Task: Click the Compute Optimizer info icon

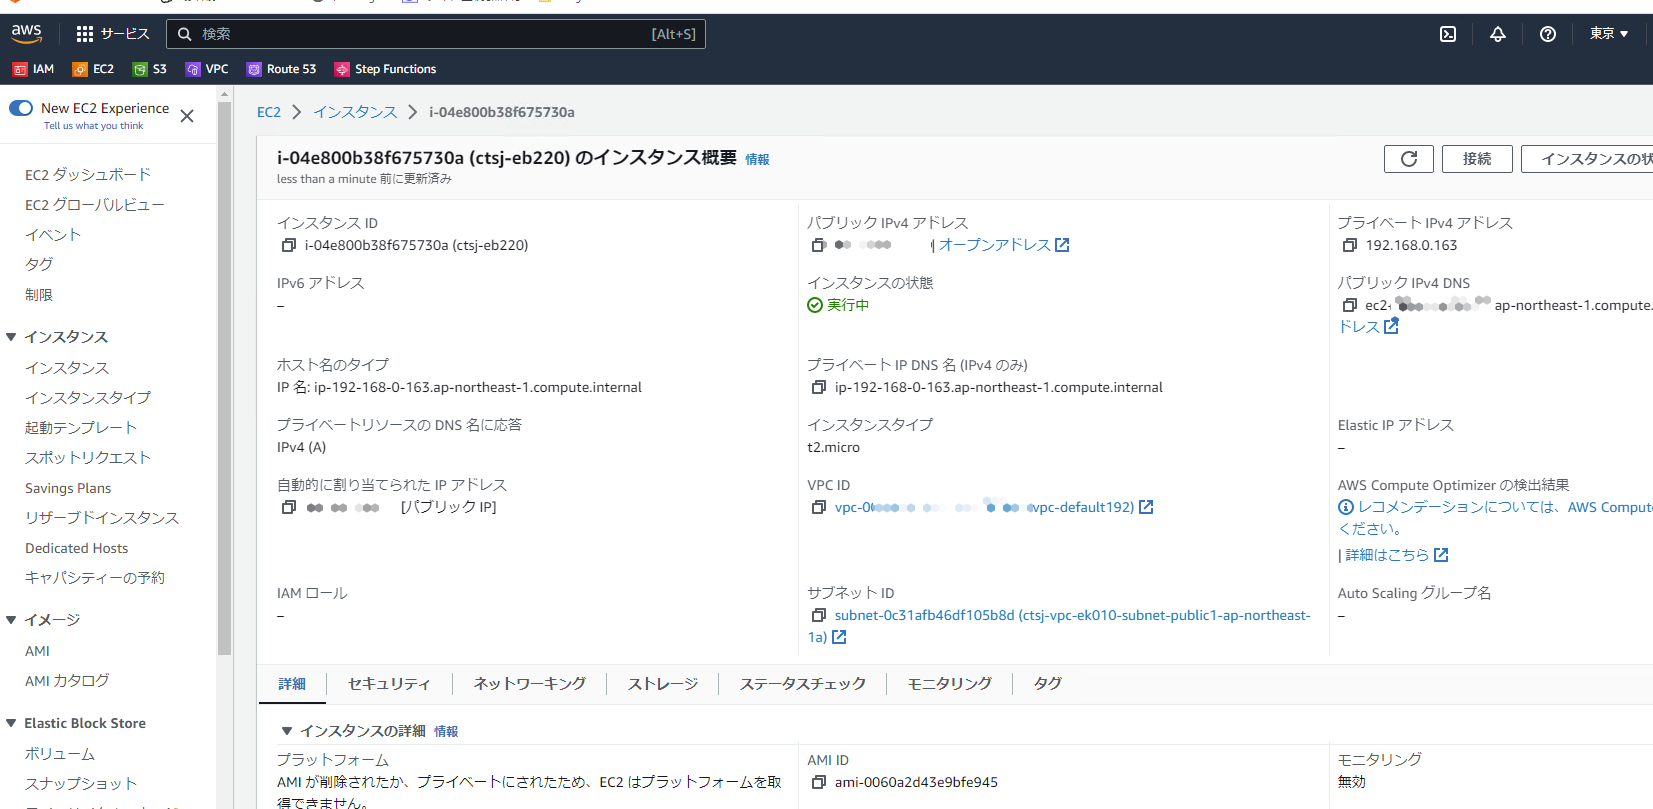Action: click(1346, 507)
